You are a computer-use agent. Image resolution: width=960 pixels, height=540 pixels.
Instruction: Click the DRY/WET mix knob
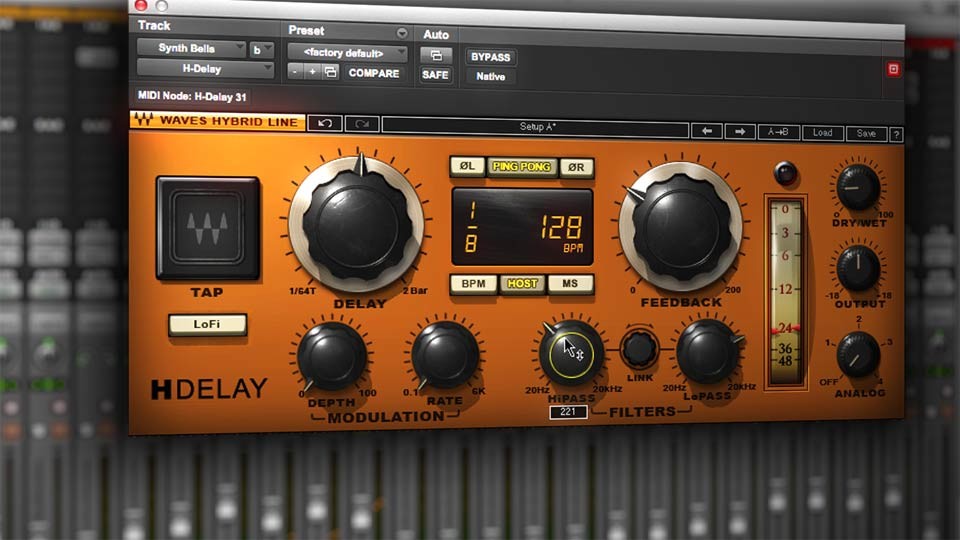click(x=858, y=188)
